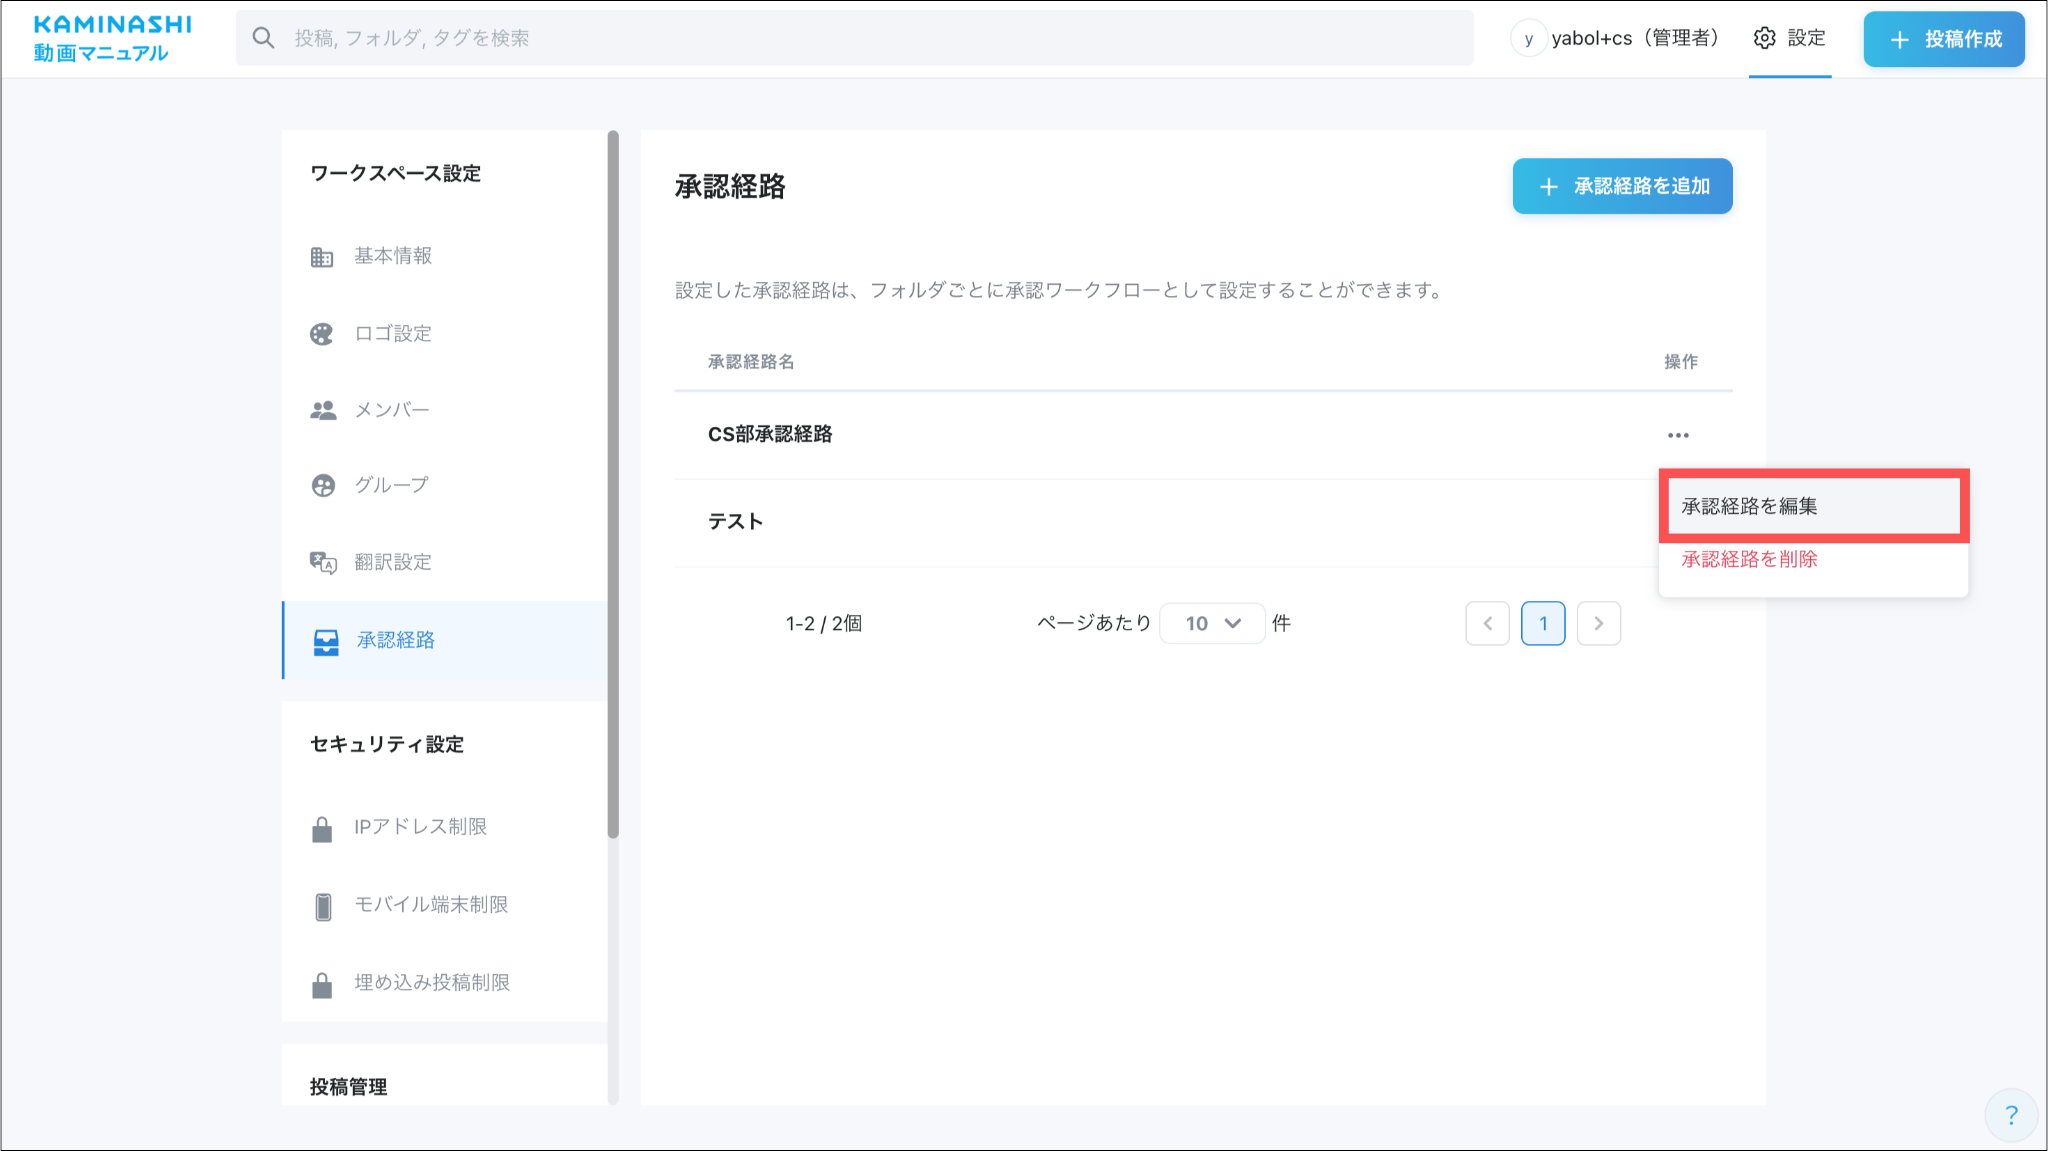Click the 投稿作成 button

tap(1943, 39)
